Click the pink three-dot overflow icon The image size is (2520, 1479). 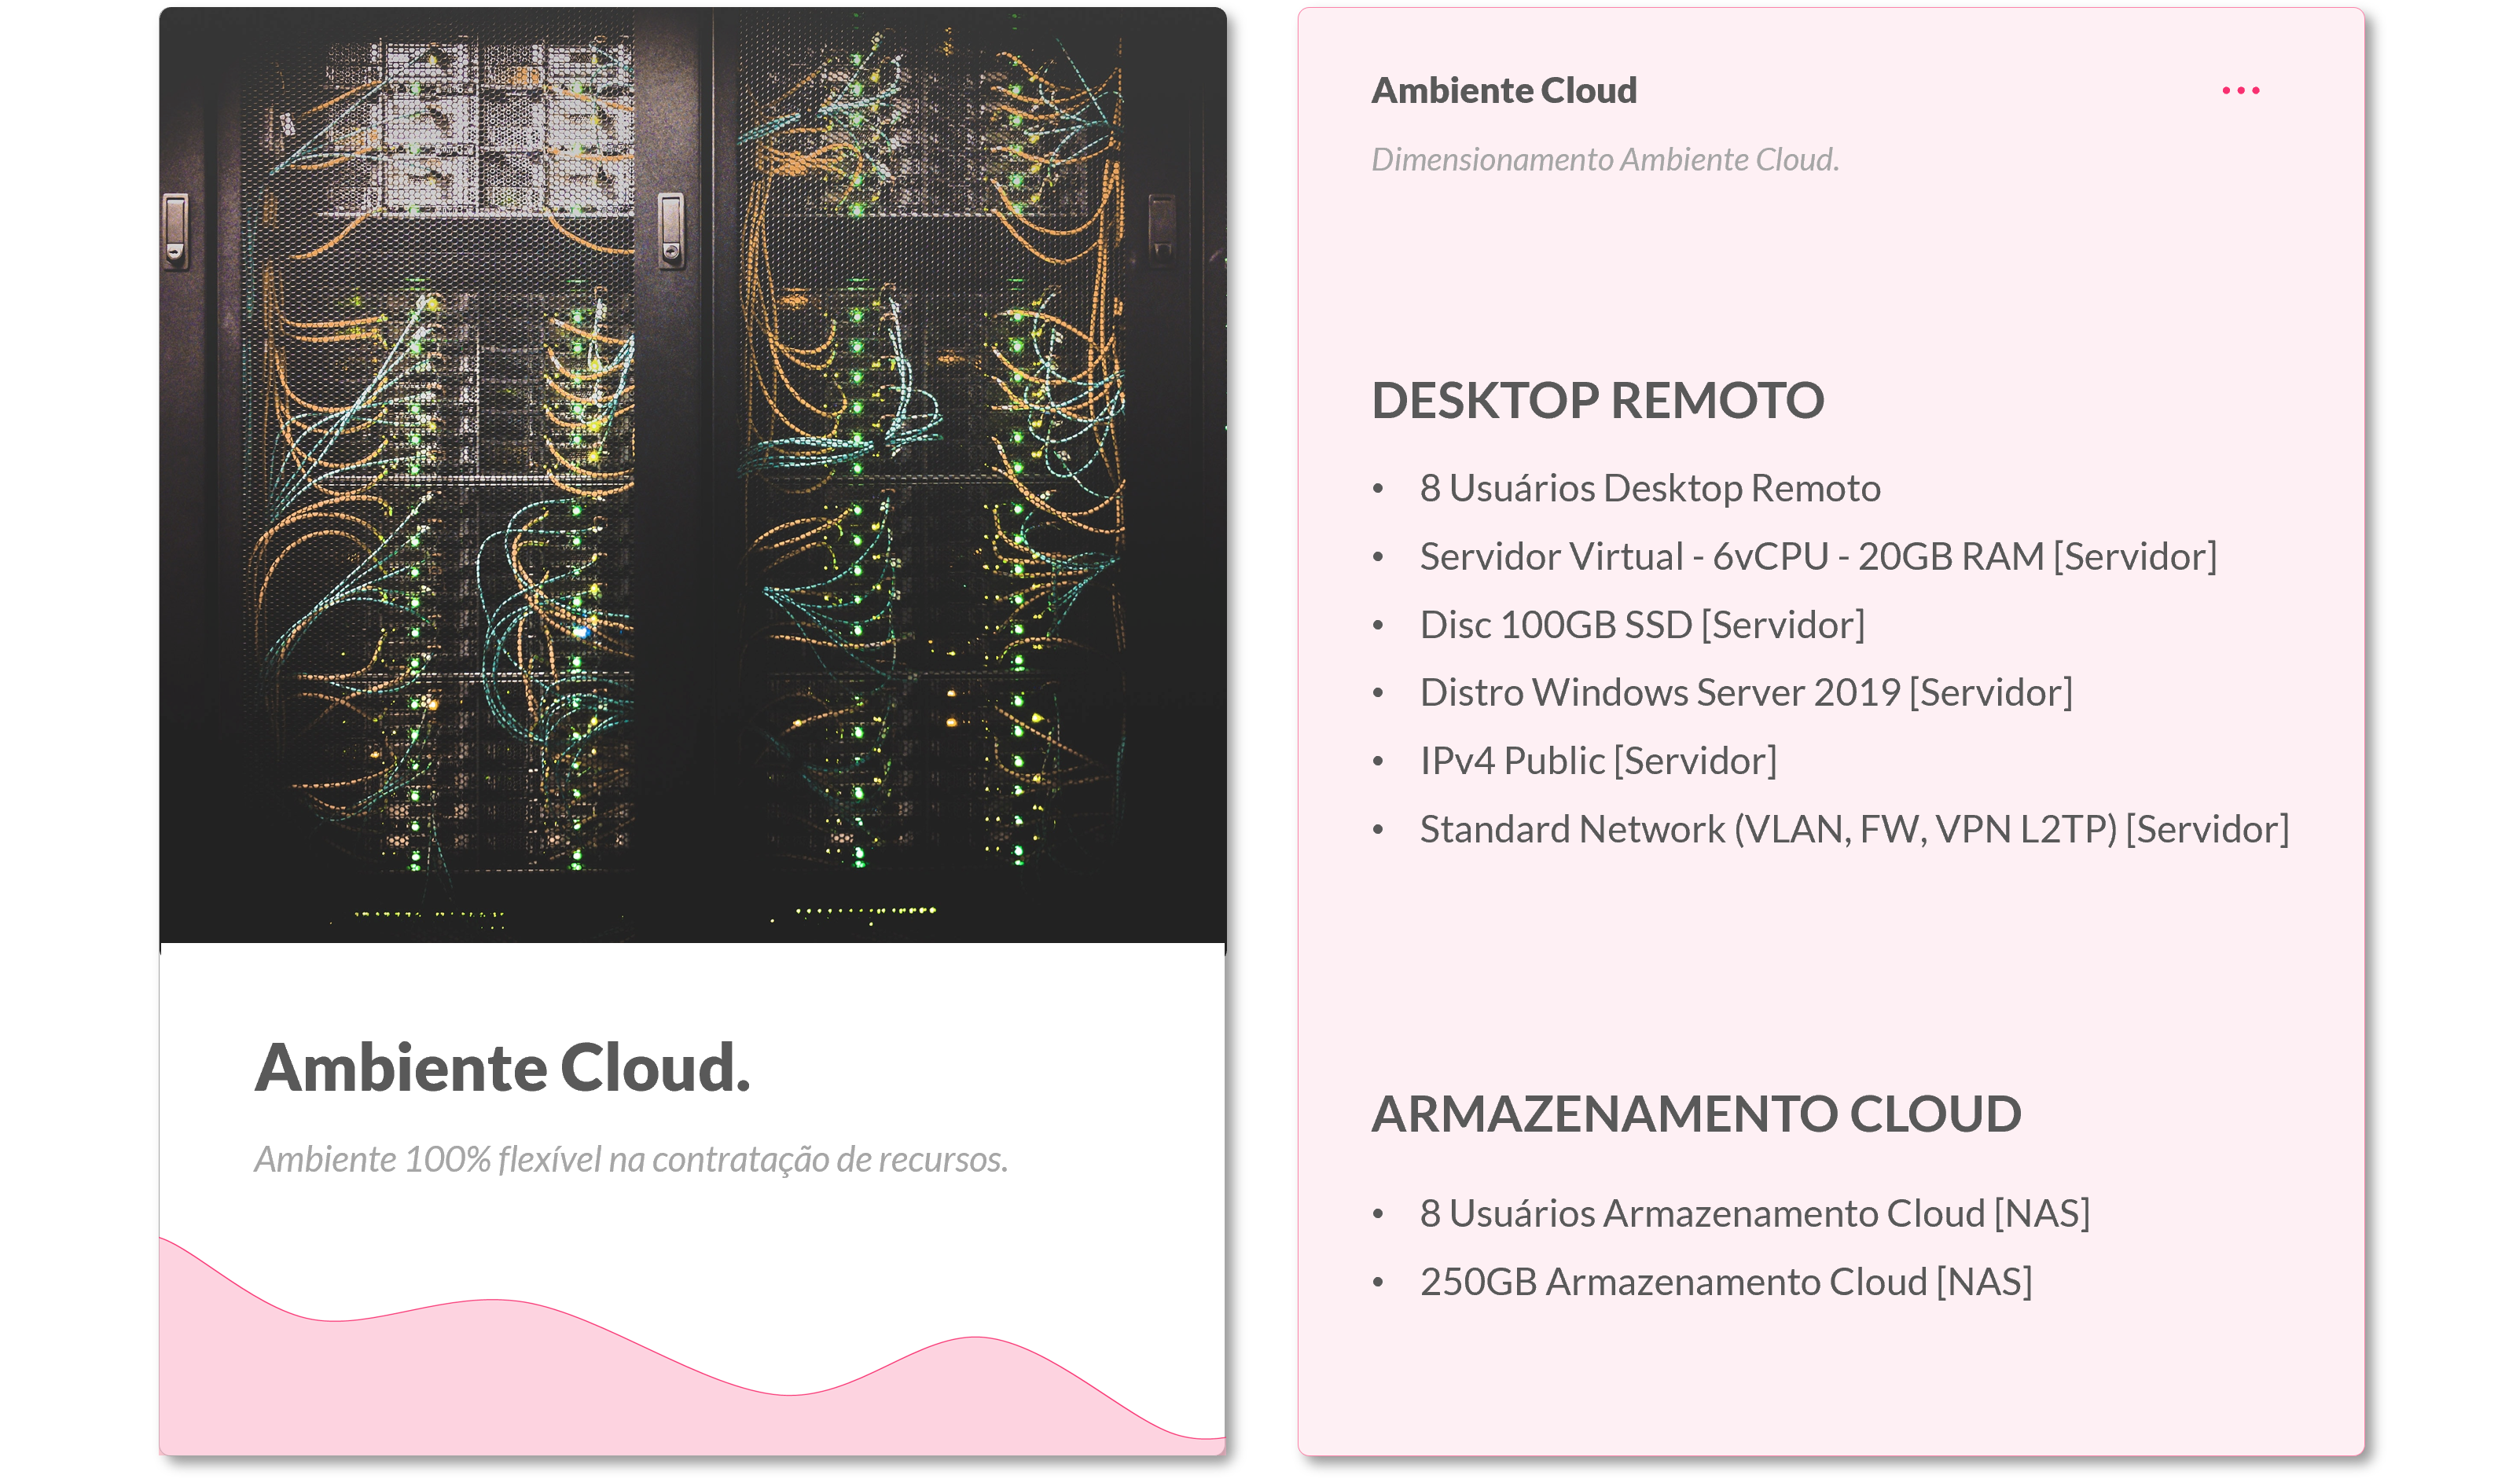2243,90
